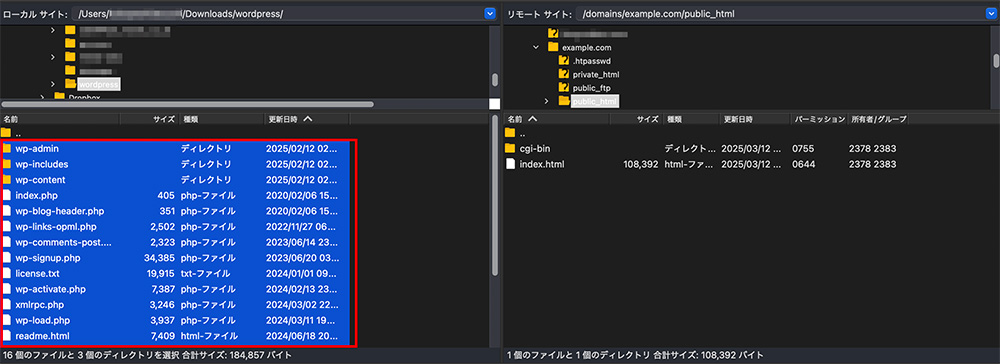Image resolution: width=1000 pixels, height=364 pixels.
Task: Click the wp-content folder icon
Action: coord(7,180)
